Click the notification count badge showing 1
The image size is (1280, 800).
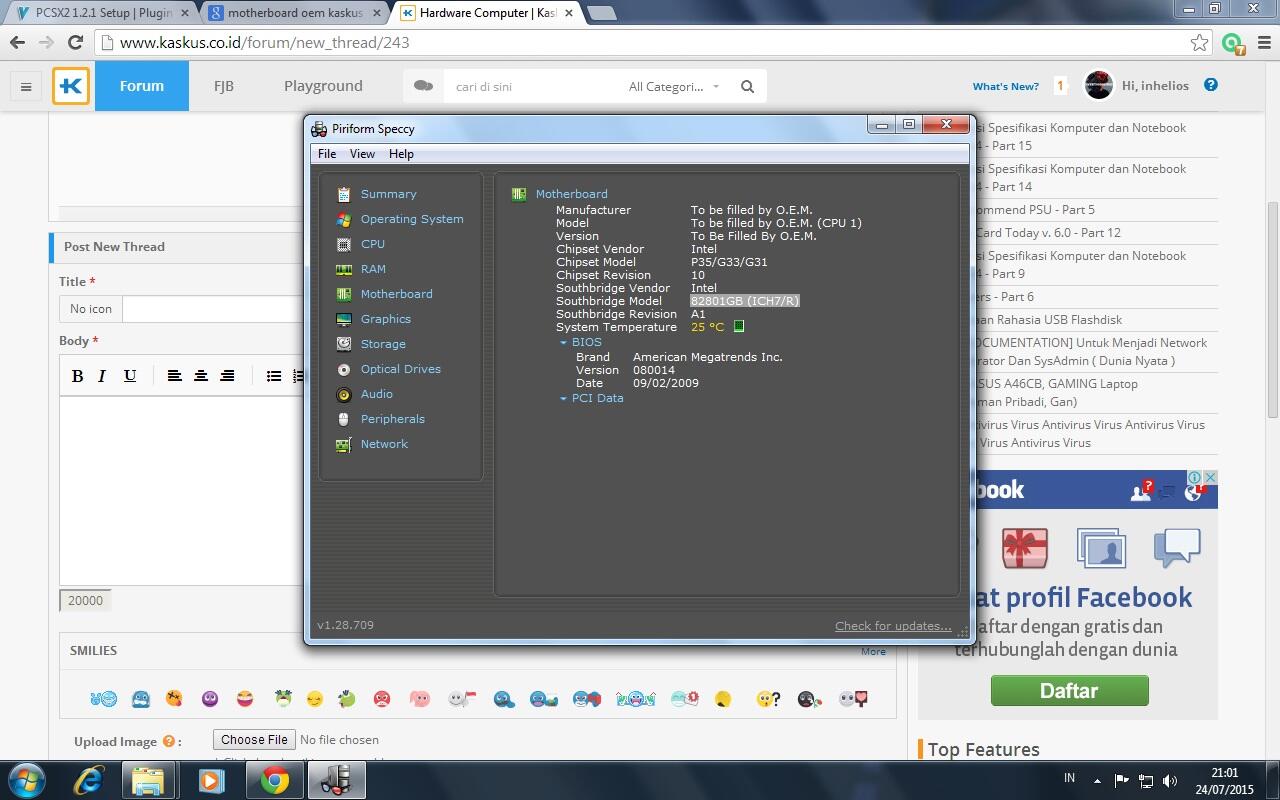click(1060, 86)
